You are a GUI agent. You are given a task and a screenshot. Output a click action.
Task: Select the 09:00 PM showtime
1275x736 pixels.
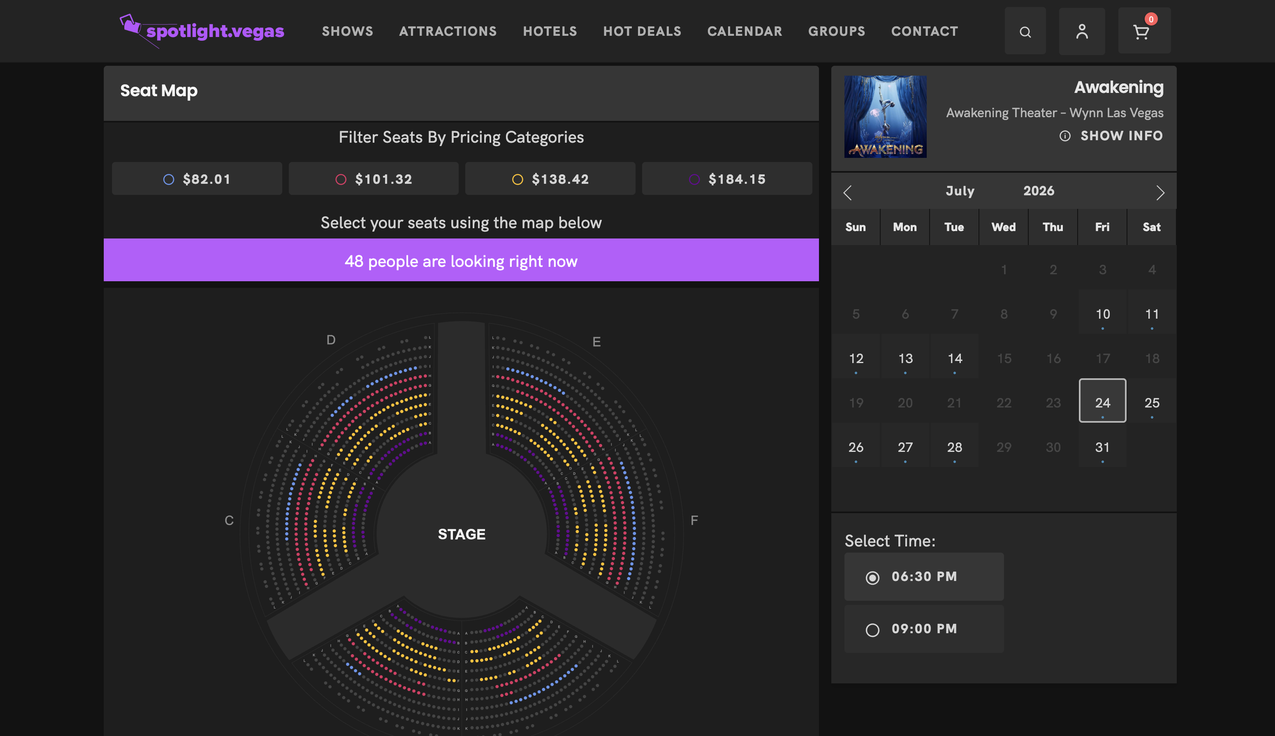pyautogui.click(x=924, y=629)
